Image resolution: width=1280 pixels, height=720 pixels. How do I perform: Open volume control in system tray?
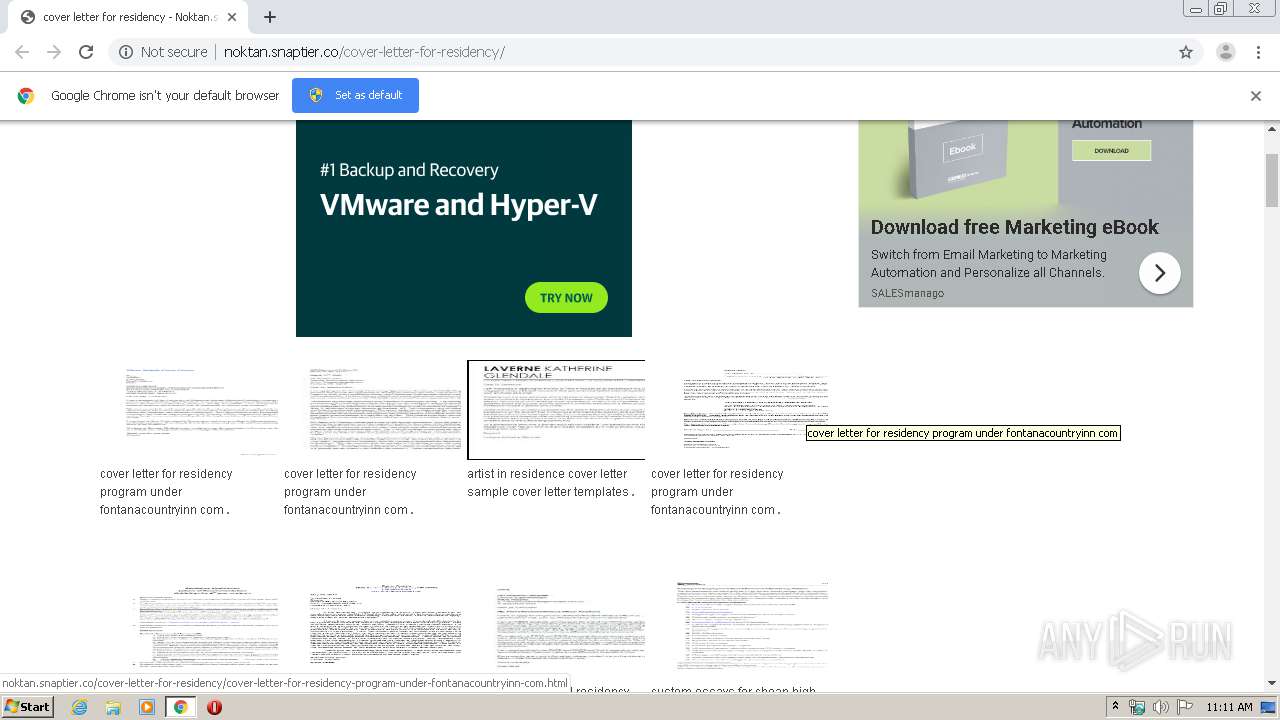coord(1160,707)
